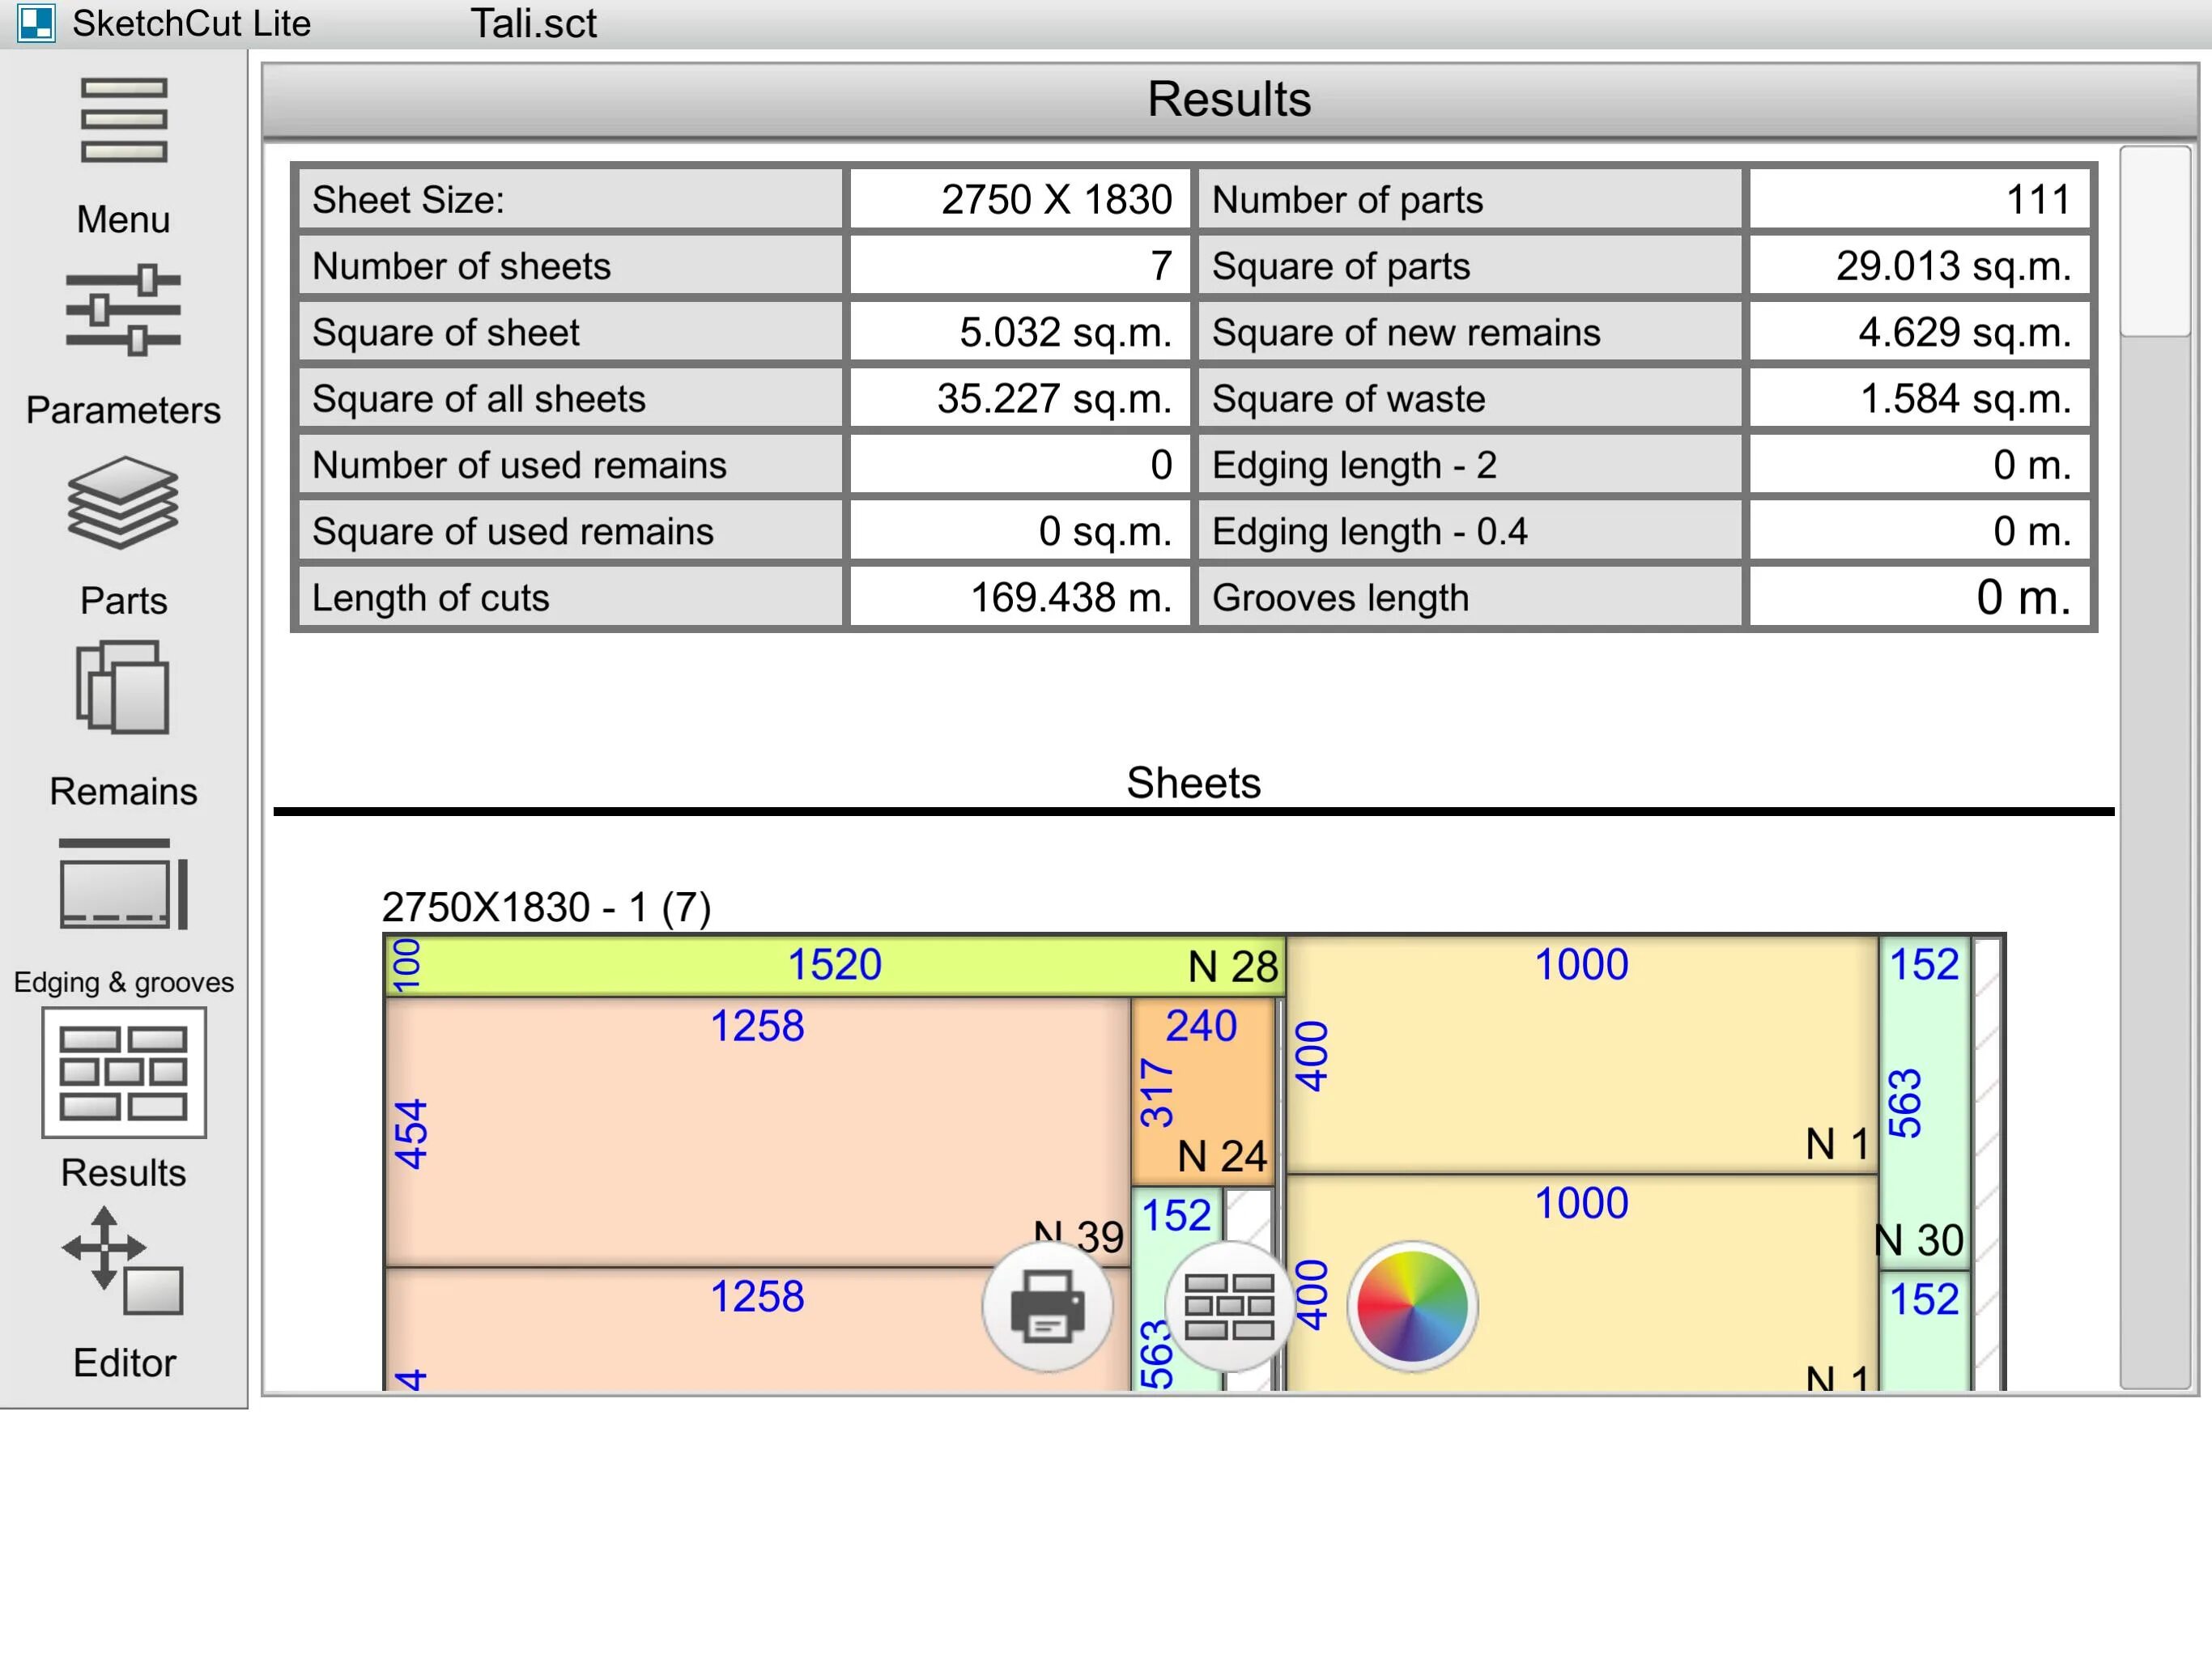This screenshot has height=1658, width=2212.
Task: Click the floating sheet layout button
Action: pyautogui.click(x=1229, y=1306)
